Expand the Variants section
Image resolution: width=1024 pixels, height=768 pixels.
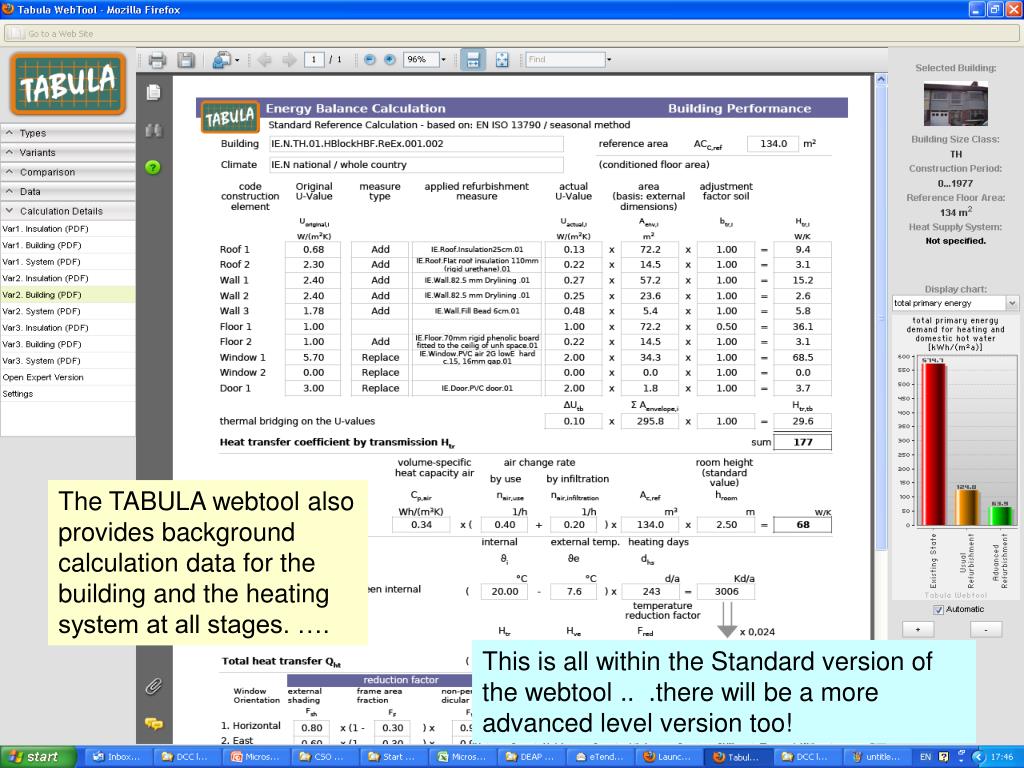(x=68, y=152)
